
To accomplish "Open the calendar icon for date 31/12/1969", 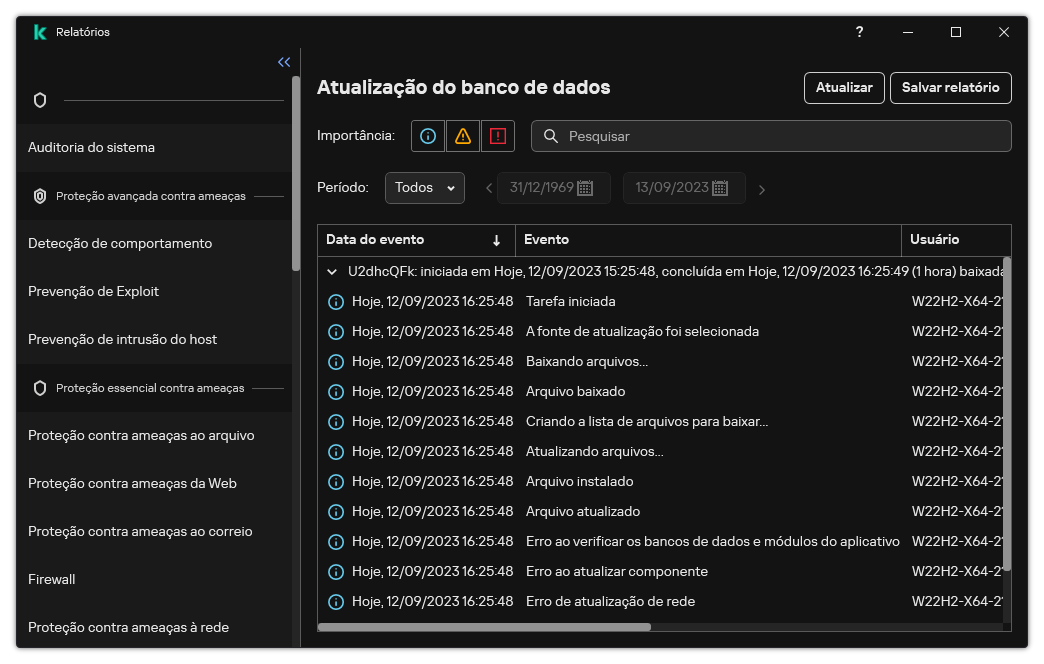I will (587, 187).
